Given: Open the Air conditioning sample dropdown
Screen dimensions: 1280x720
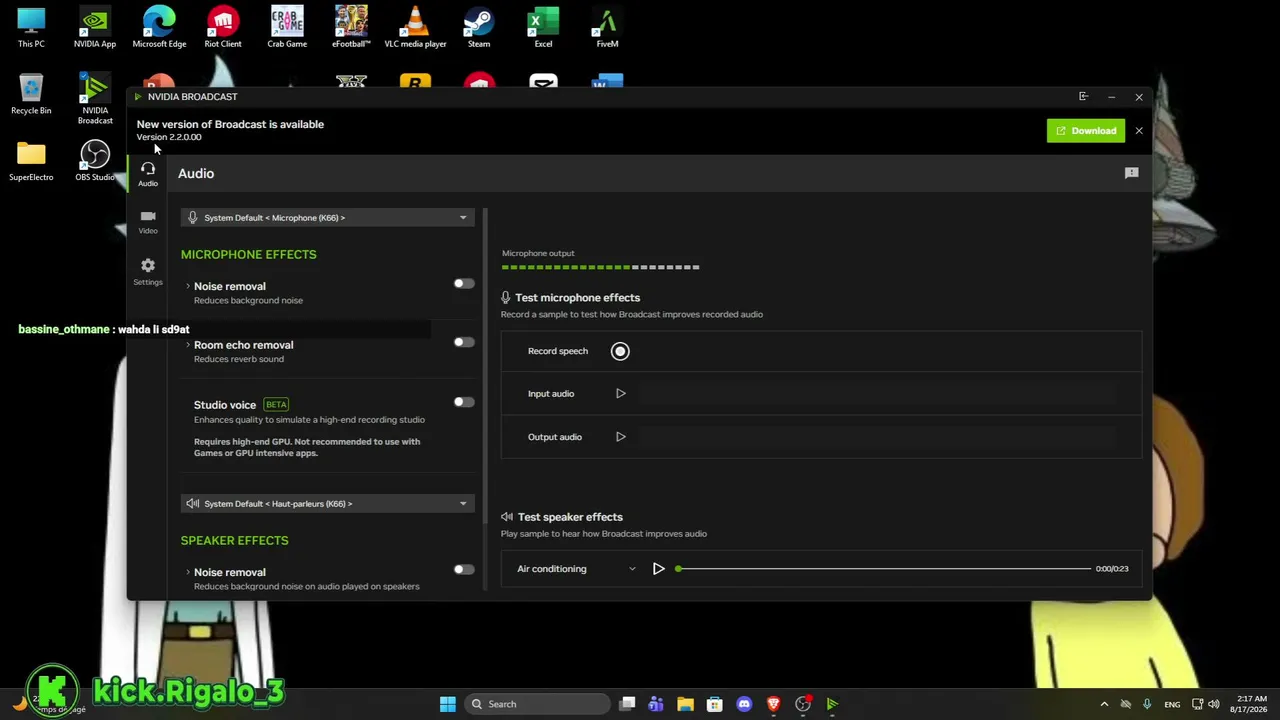Looking at the screenshot, I should 576,569.
